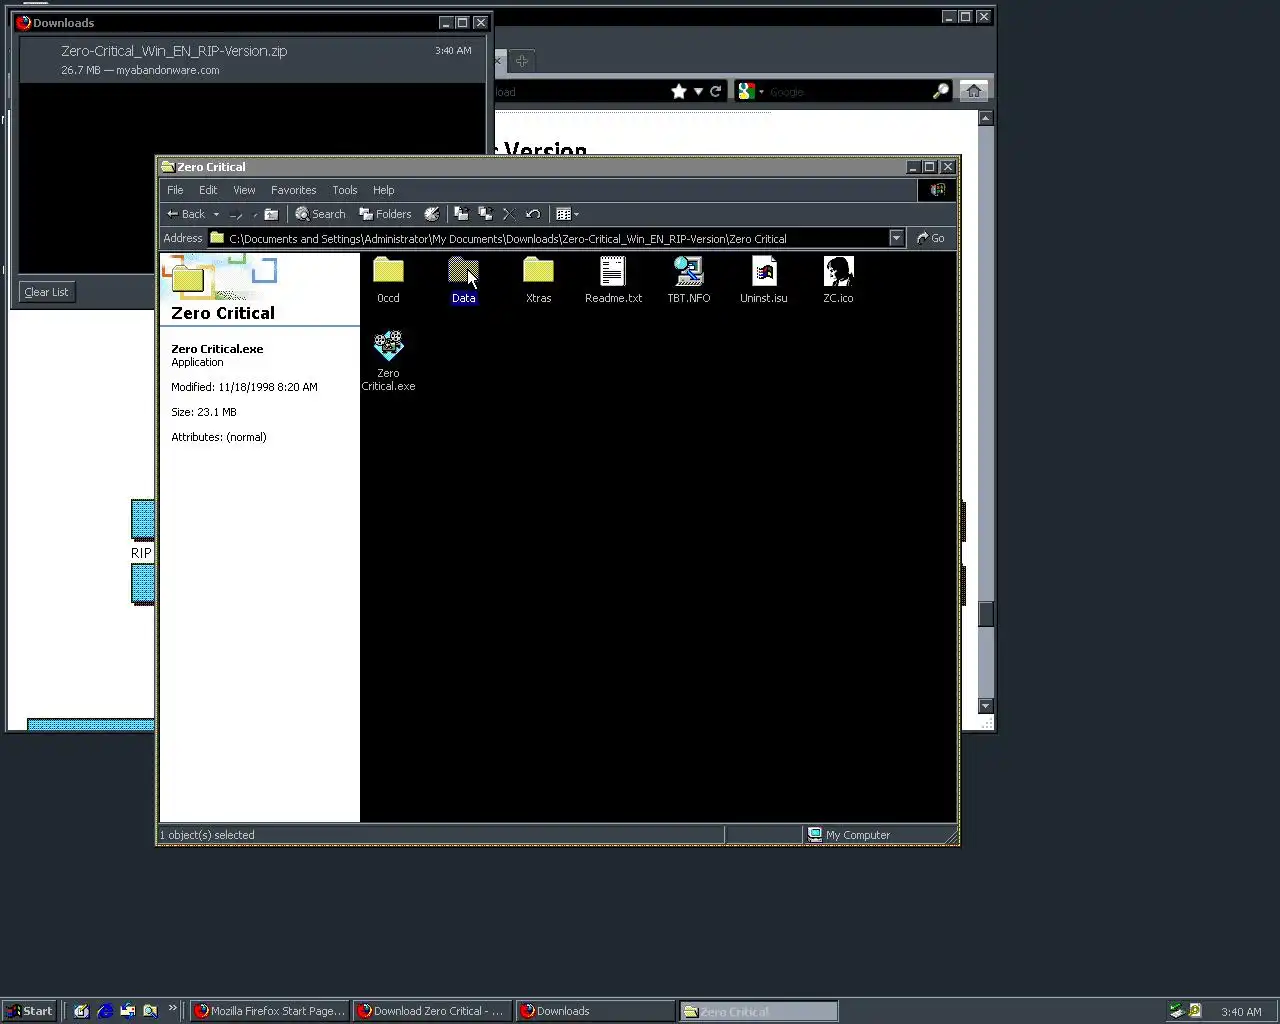This screenshot has width=1280, height=1024.
Task: Open the Readme.txt file
Action: 613,280
